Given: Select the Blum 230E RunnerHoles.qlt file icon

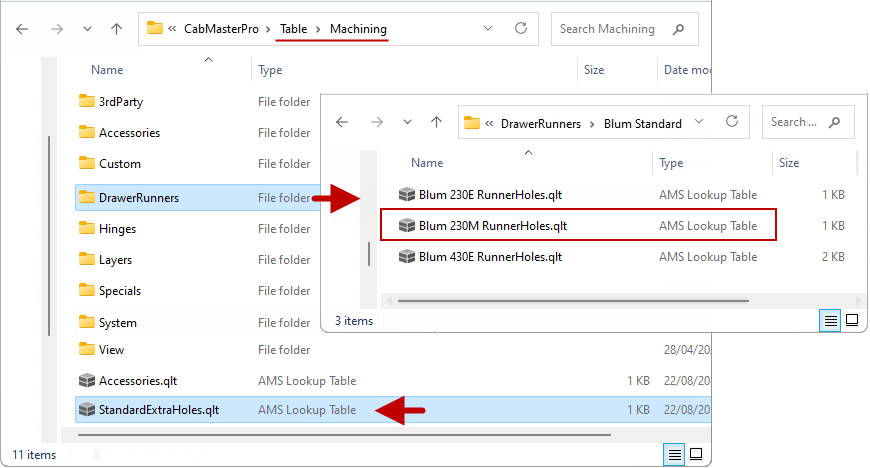Looking at the screenshot, I should pos(407,194).
